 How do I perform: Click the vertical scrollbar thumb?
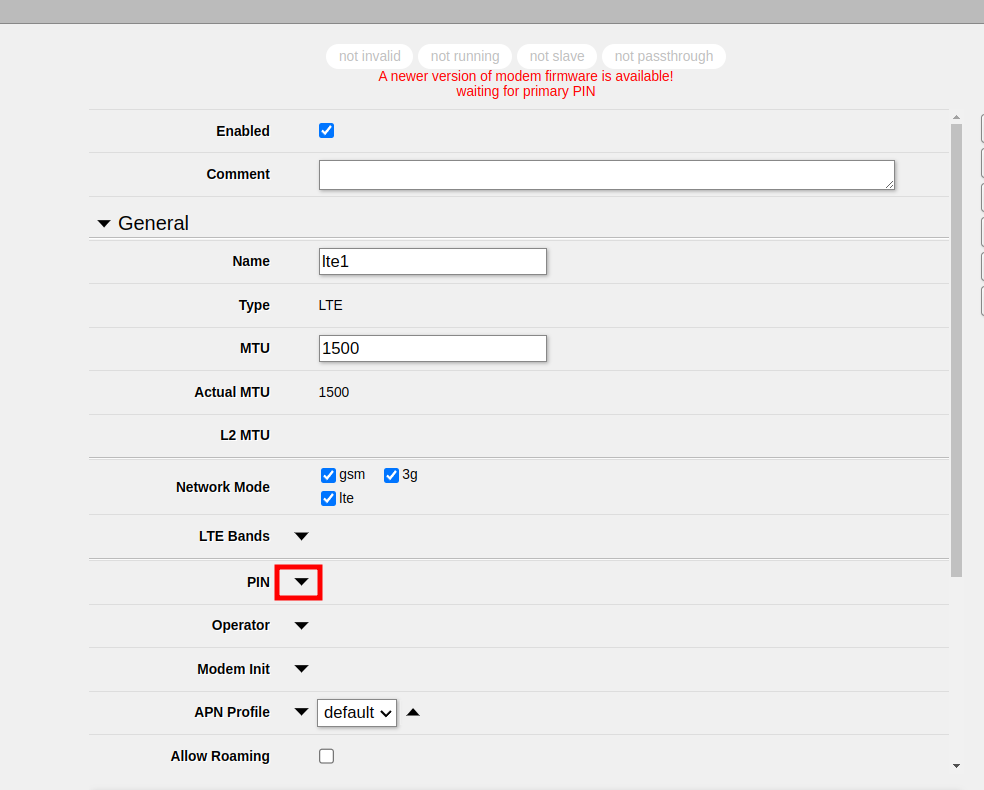click(956, 350)
